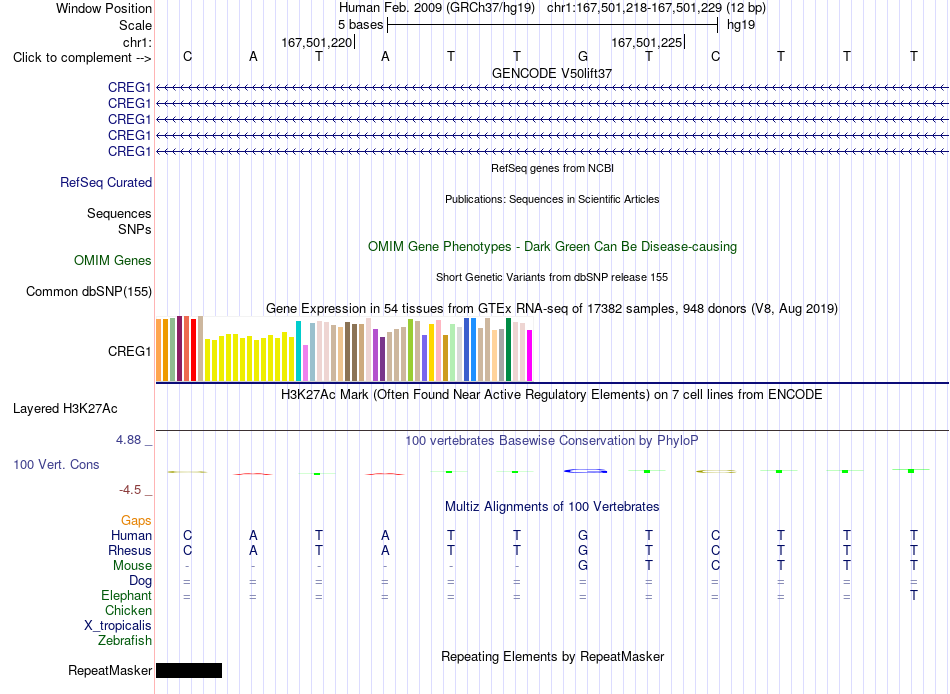Click the 4.88 upper conservation scale value

pos(128,440)
